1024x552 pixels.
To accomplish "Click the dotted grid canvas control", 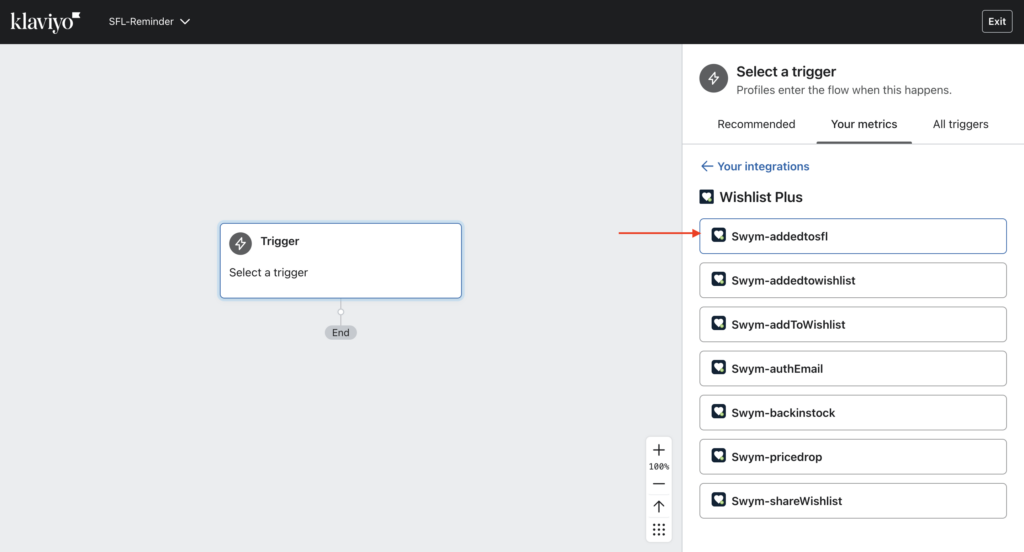I will (658, 529).
